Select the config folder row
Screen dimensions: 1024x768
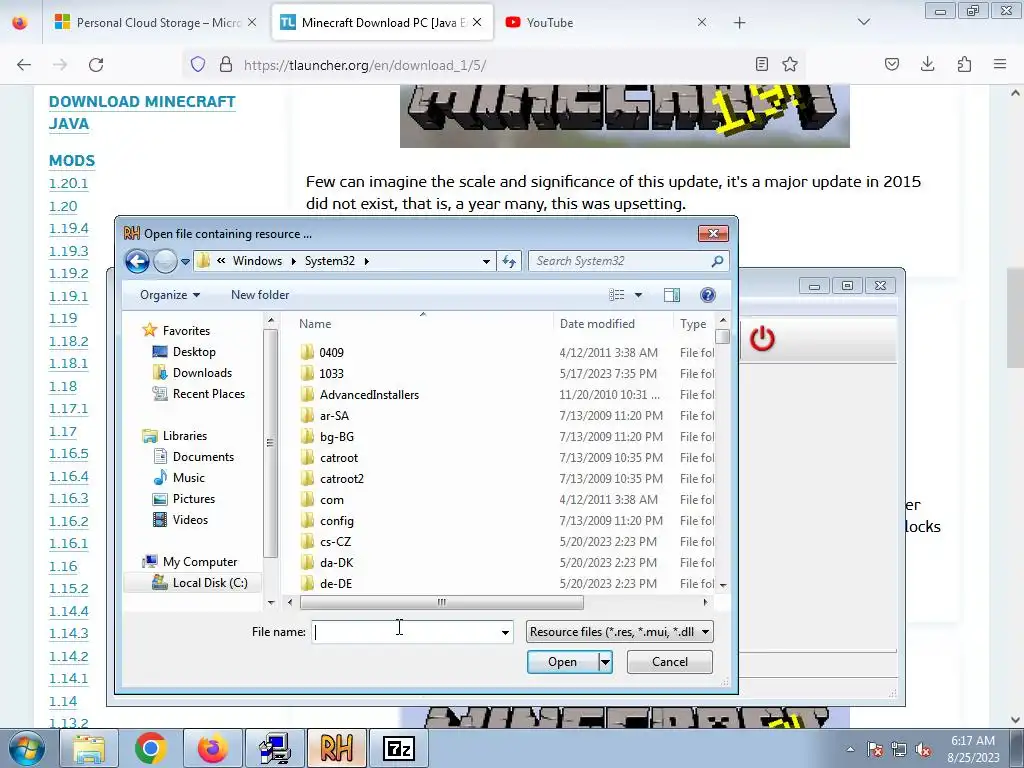pyautogui.click(x=337, y=520)
